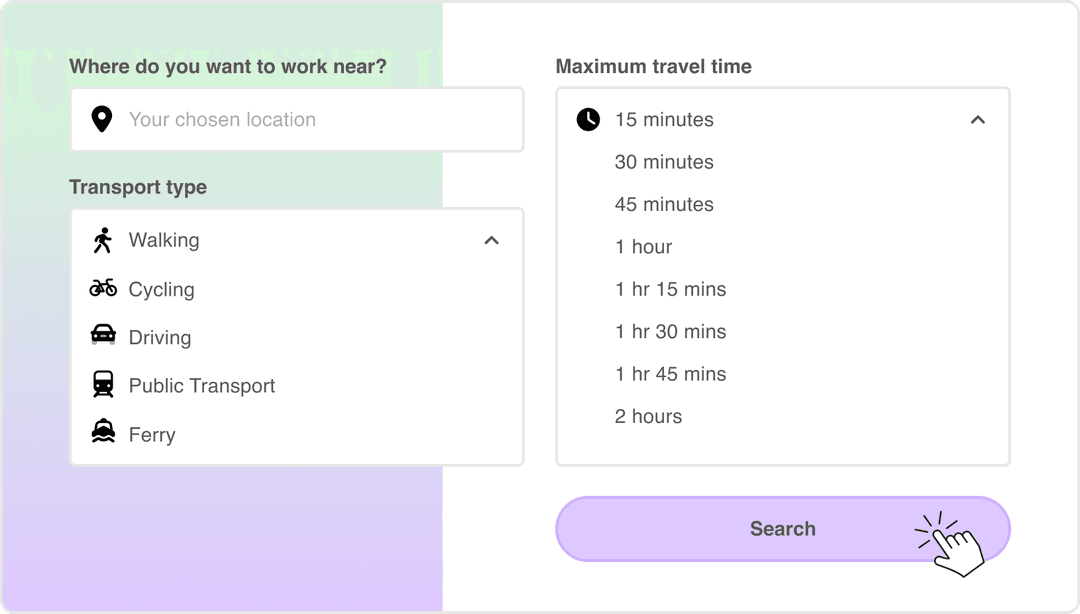This screenshot has width=1080, height=614.
Task: Pick the 1 hr 45 mins option
Action: (x=671, y=373)
